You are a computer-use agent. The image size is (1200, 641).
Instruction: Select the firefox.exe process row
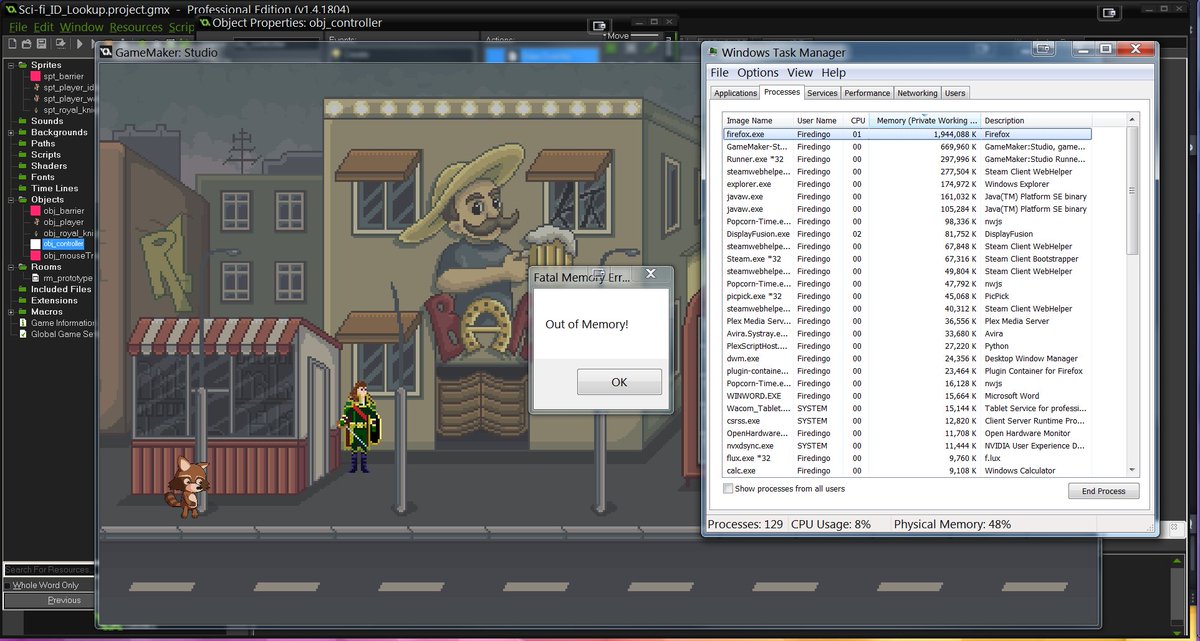tap(907, 134)
